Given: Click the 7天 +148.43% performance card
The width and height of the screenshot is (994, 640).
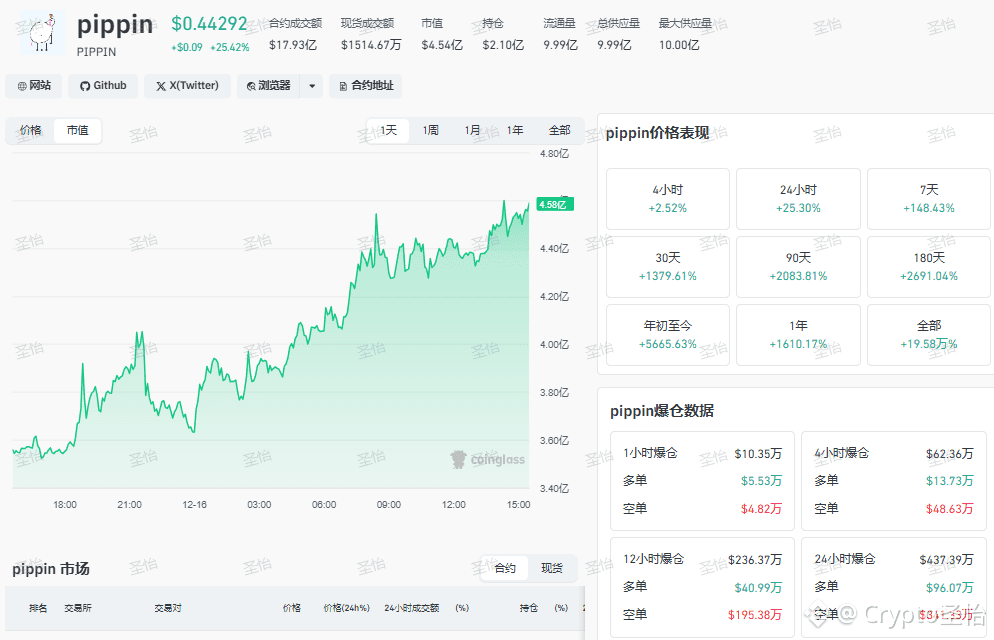Looking at the screenshot, I should point(929,199).
